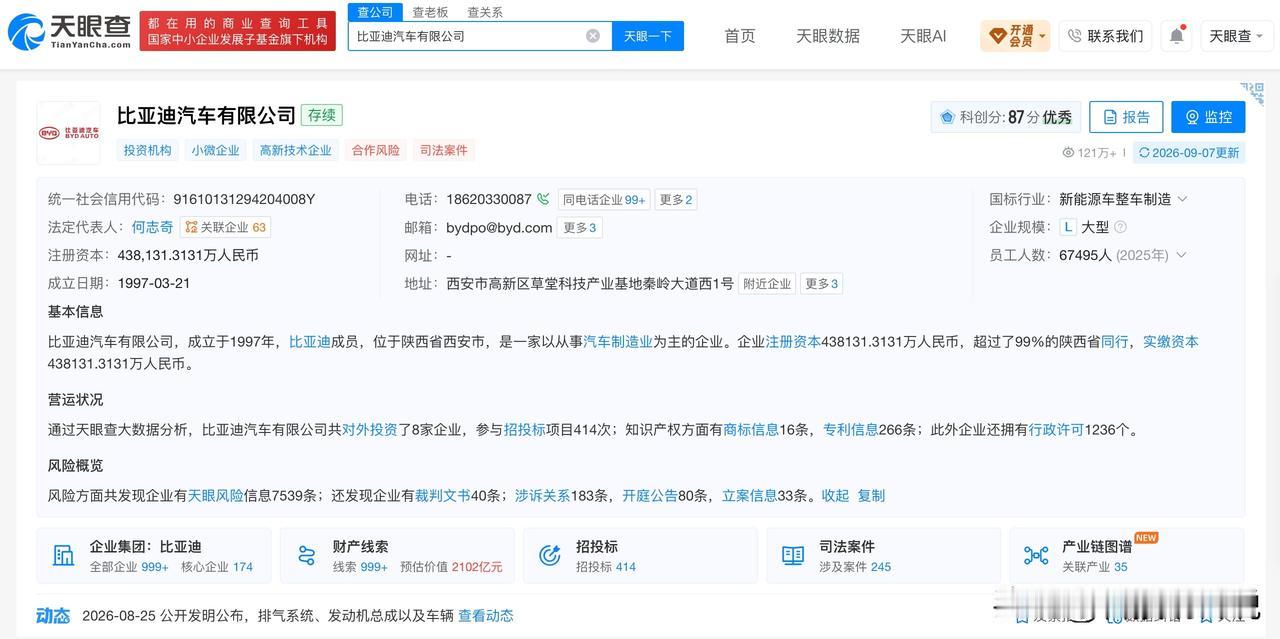Click the 小微企业 tag
This screenshot has height=639, width=1280.
point(216,150)
